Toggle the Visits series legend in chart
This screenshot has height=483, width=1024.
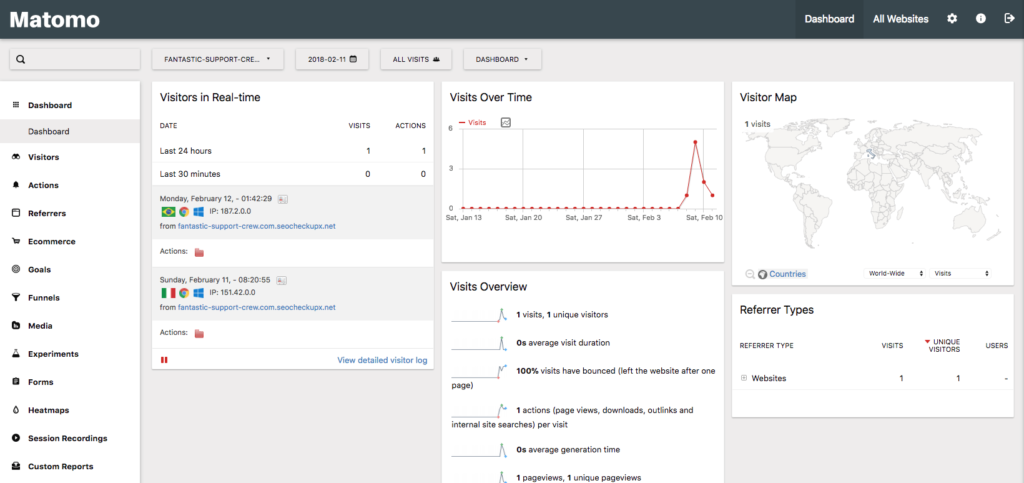click(472, 122)
